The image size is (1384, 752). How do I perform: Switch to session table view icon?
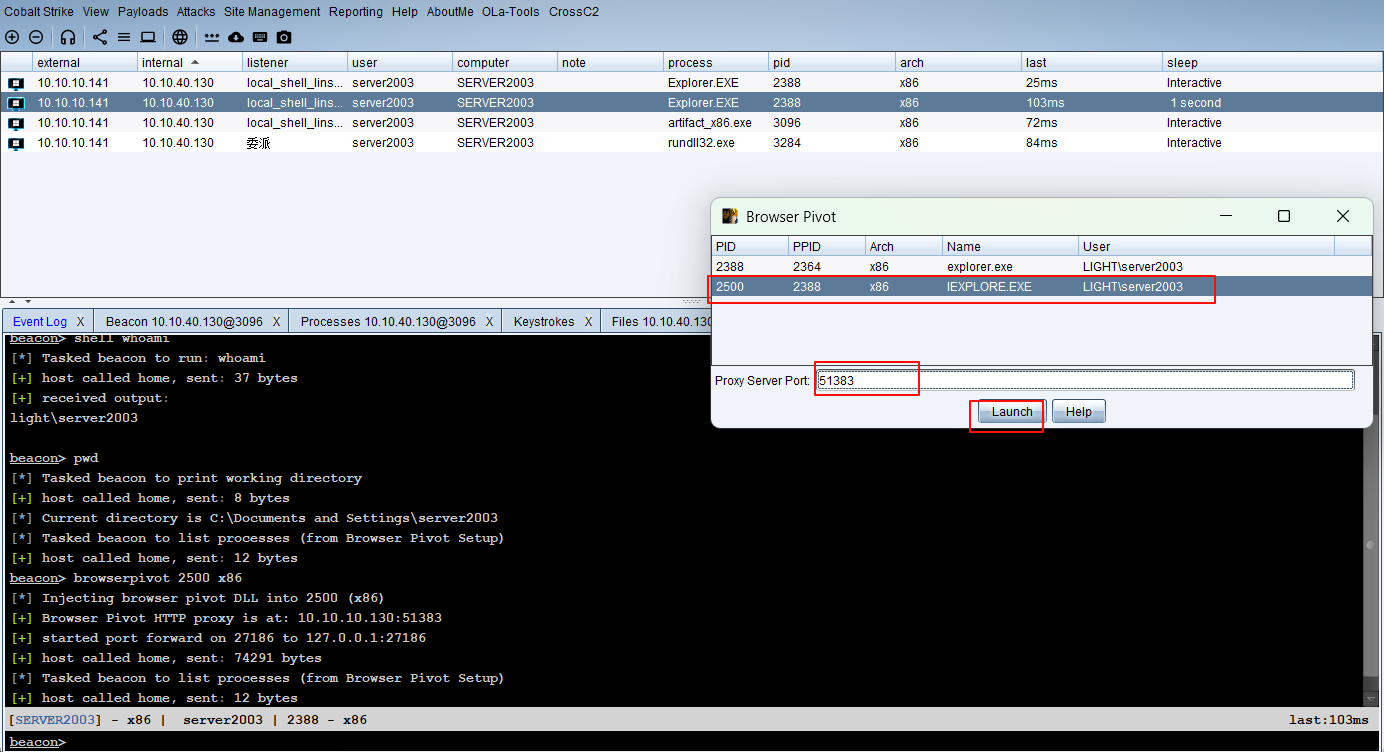pyautogui.click(x=124, y=37)
